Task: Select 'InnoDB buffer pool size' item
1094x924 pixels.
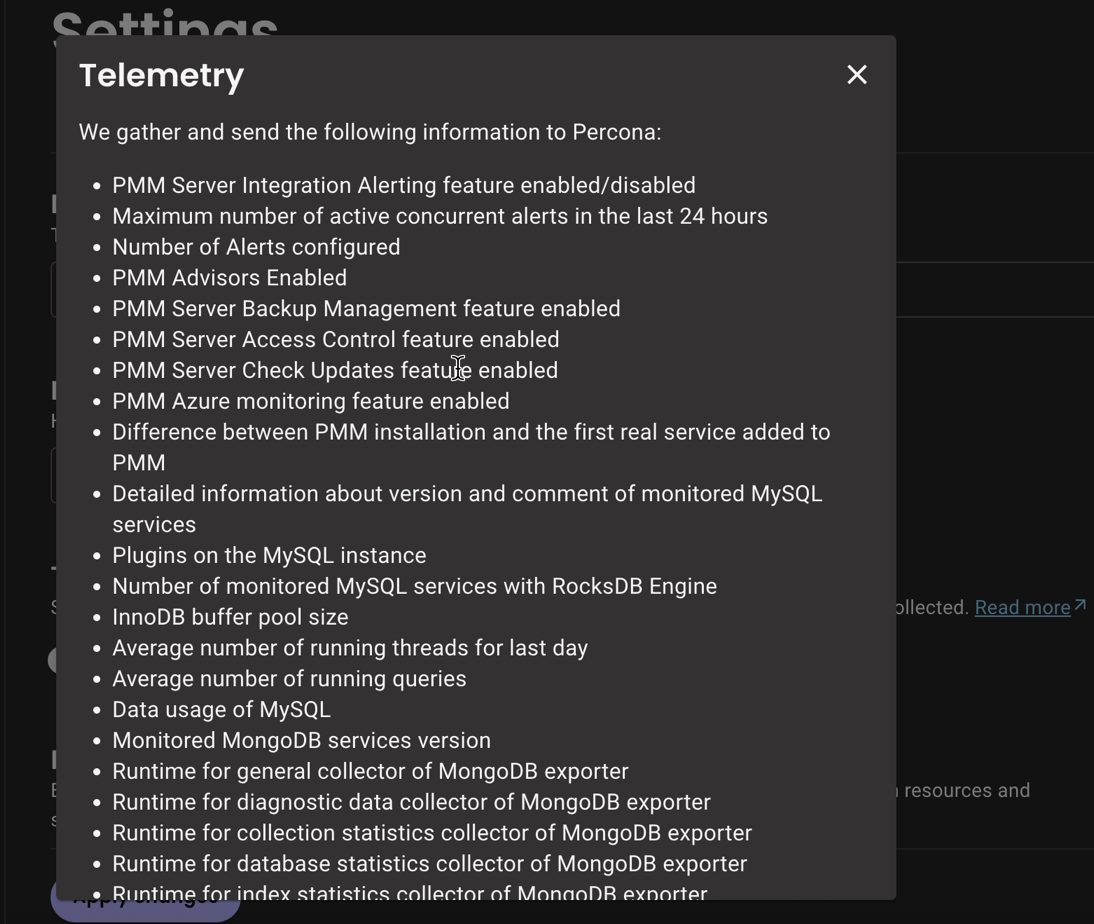Action: 230,617
